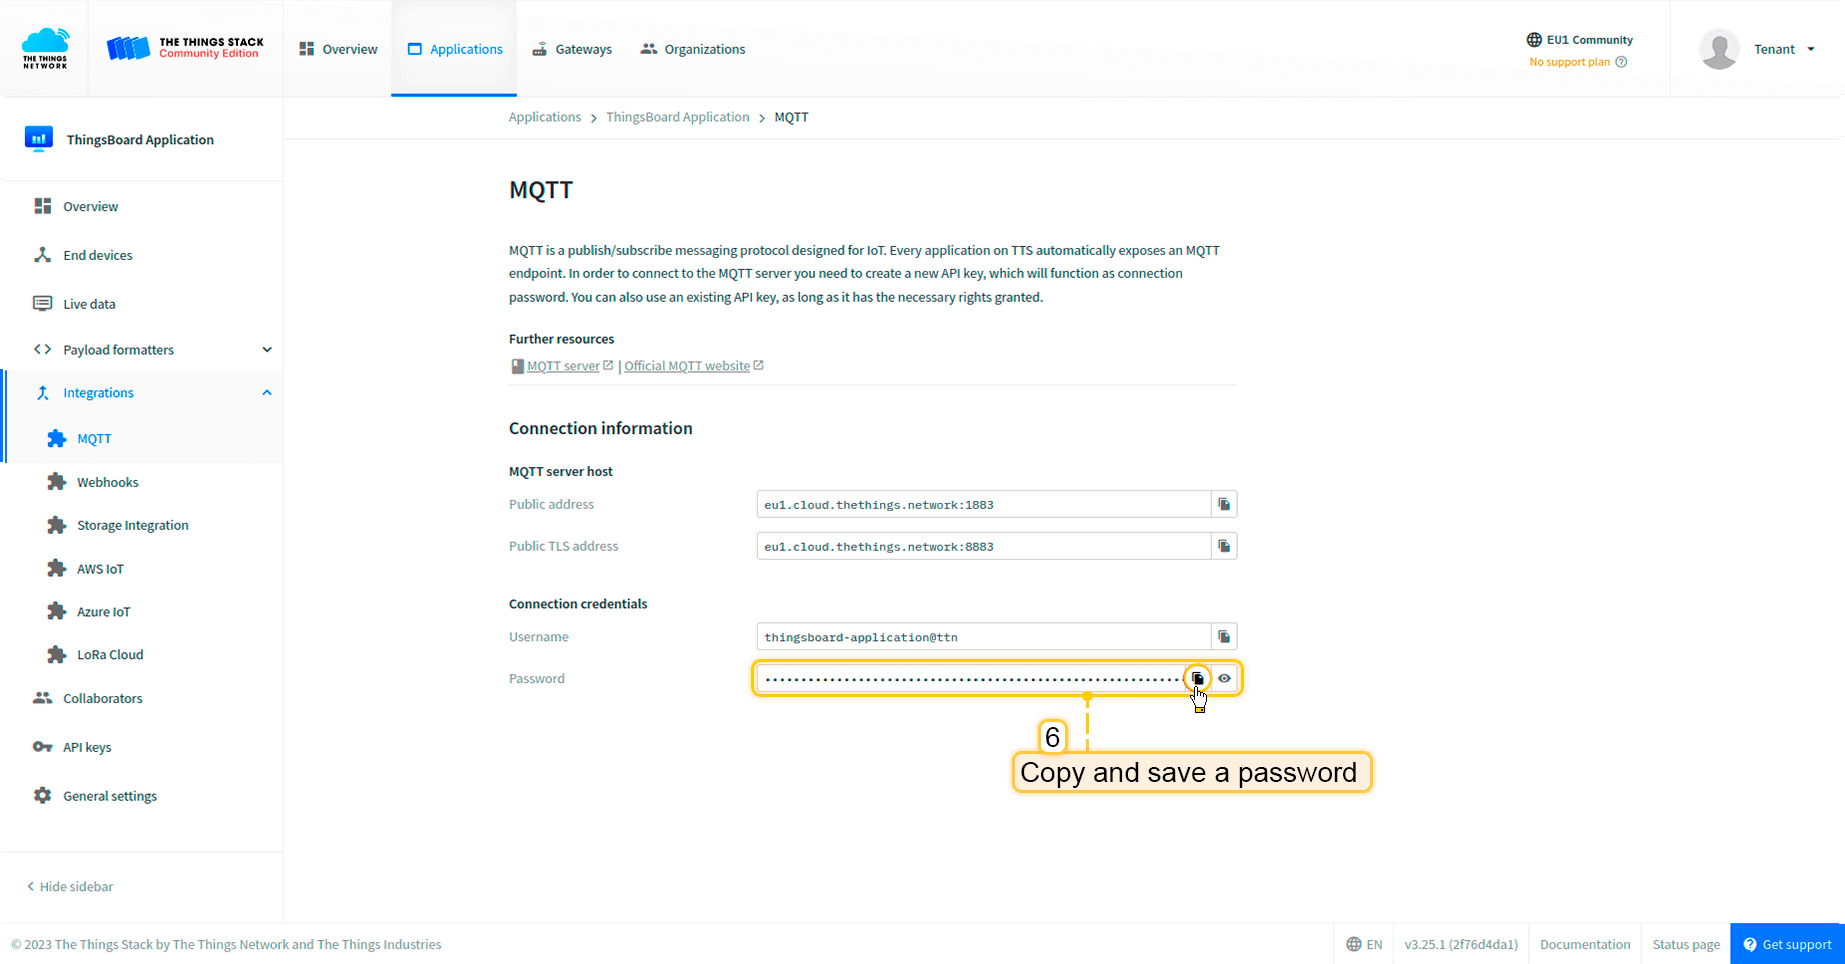Expand the Payload formatters submenu

pyautogui.click(x=267, y=350)
